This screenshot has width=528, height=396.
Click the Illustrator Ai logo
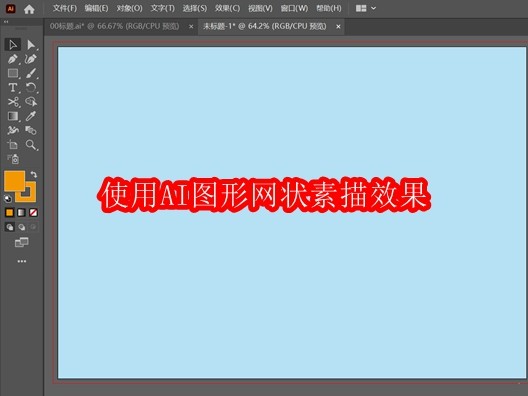click(10, 9)
